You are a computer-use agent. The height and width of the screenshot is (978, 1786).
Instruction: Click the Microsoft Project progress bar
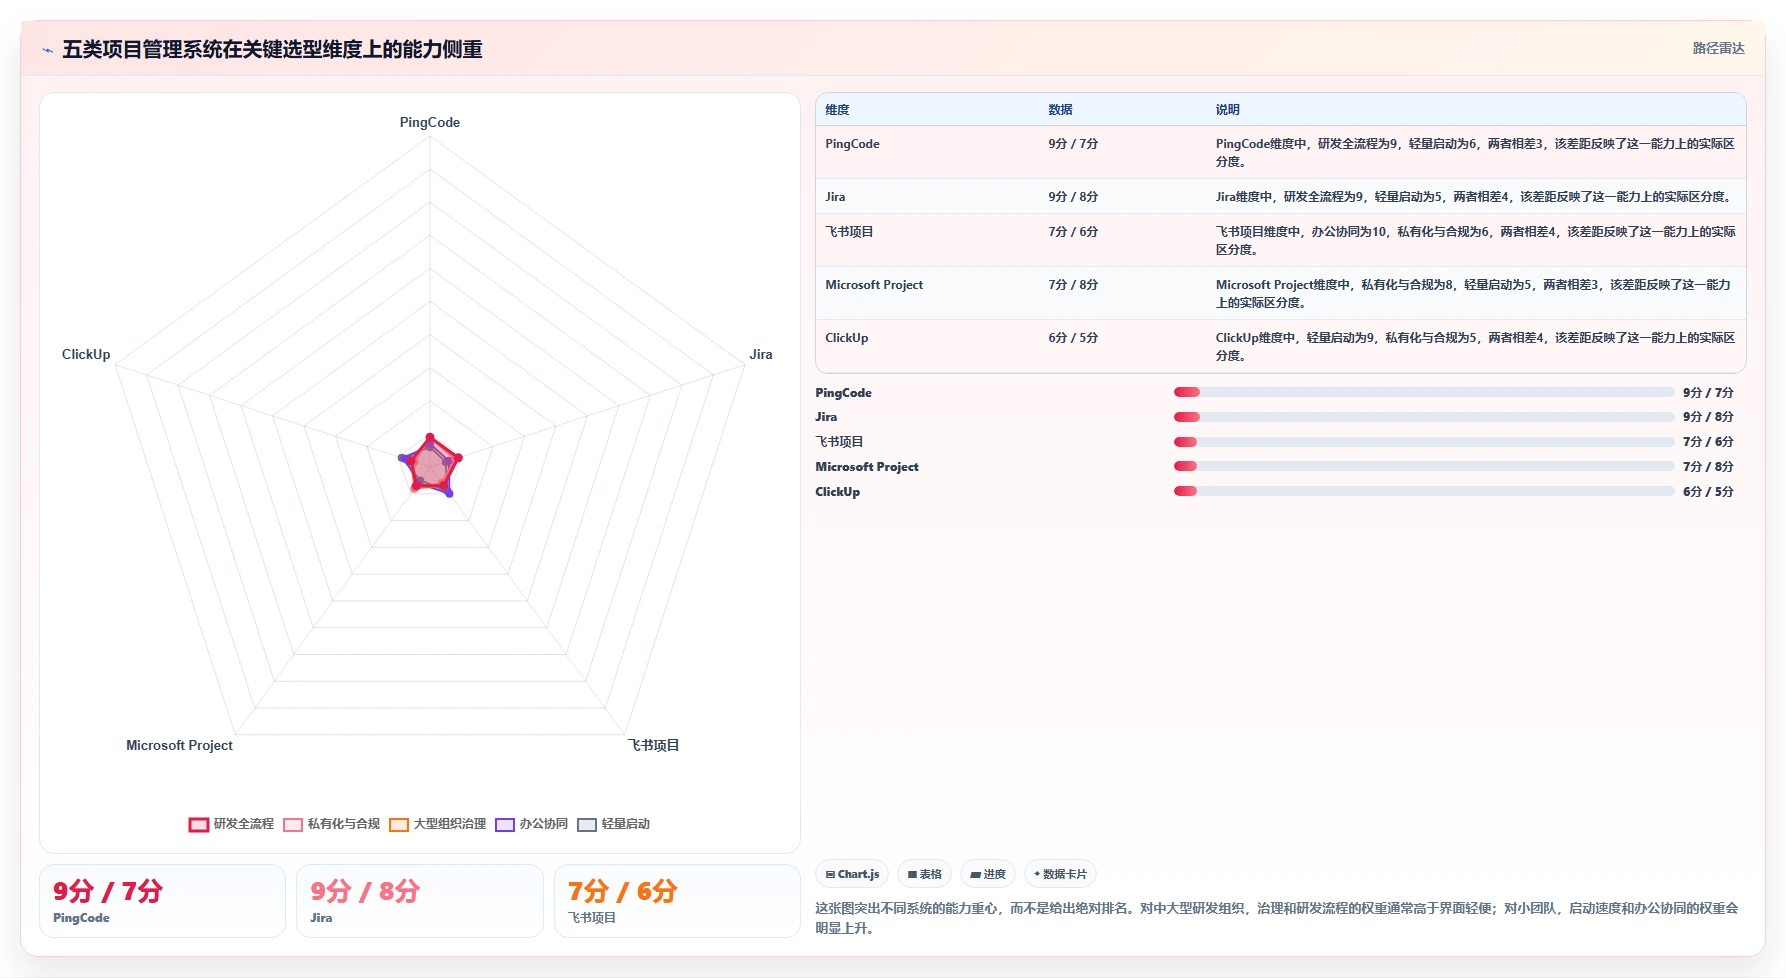point(1424,466)
